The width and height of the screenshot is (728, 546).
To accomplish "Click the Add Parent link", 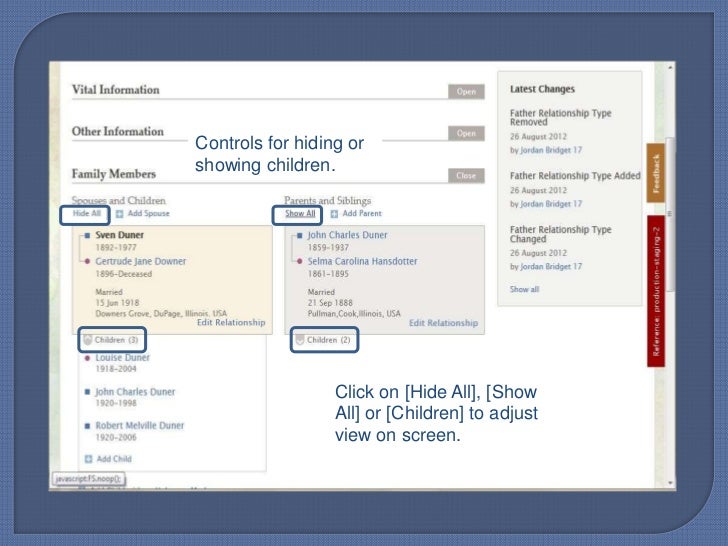I will [x=362, y=214].
